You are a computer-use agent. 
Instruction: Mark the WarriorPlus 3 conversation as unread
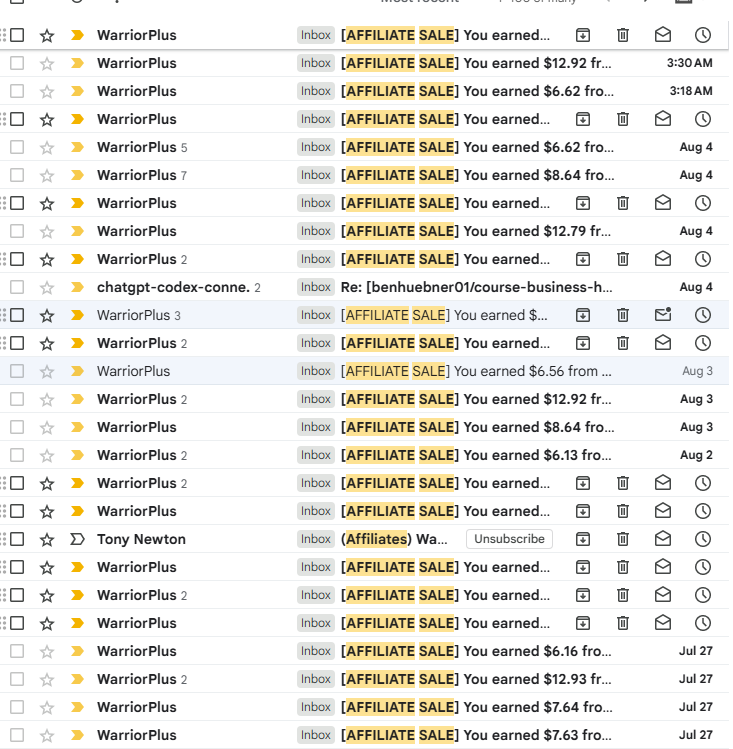663,314
